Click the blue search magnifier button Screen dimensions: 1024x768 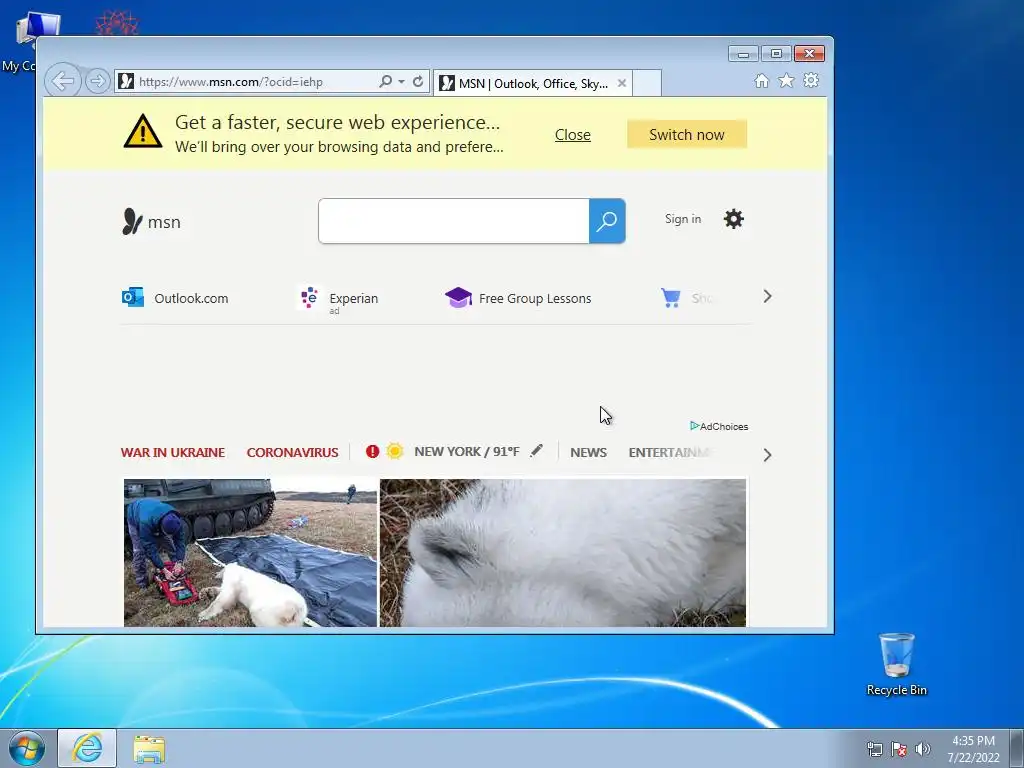click(x=607, y=221)
